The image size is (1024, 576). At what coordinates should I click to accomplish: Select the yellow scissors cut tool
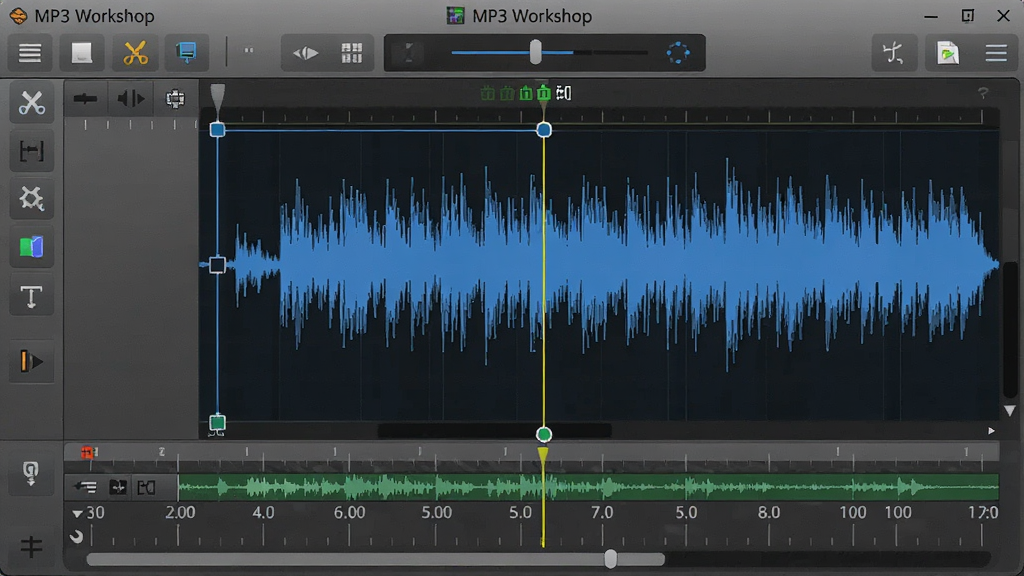[x=135, y=53]
